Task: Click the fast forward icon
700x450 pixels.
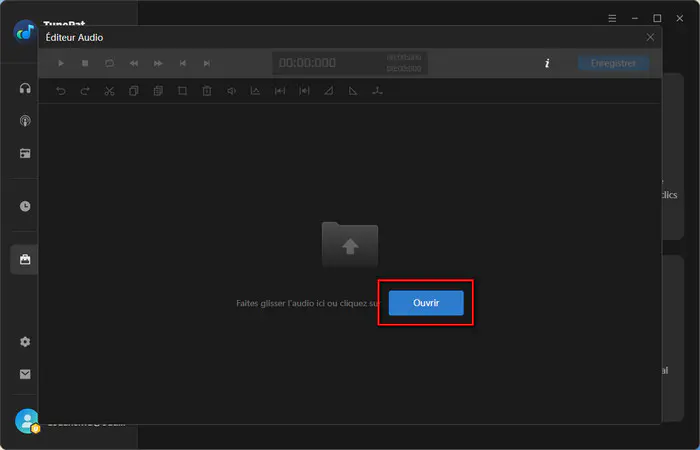Action: 158,63
